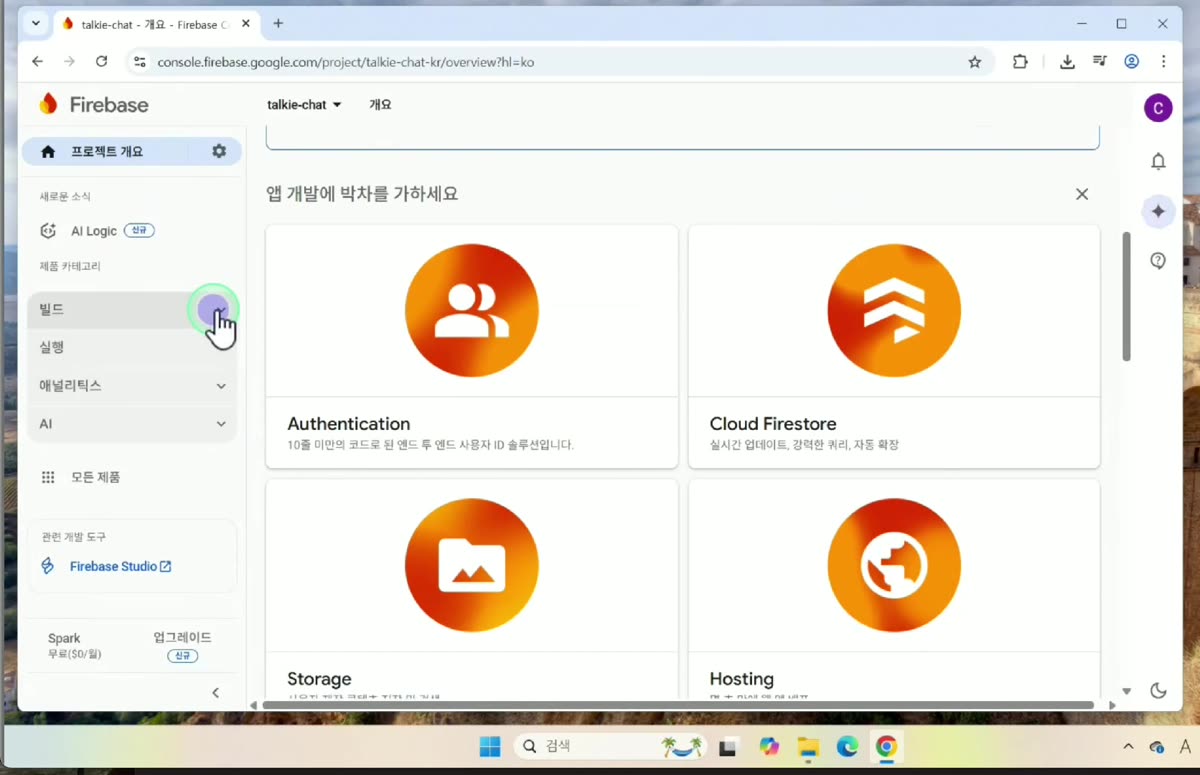Show hidden system tray icons
1200x775 pixels.
click(x=1128, y=747)
